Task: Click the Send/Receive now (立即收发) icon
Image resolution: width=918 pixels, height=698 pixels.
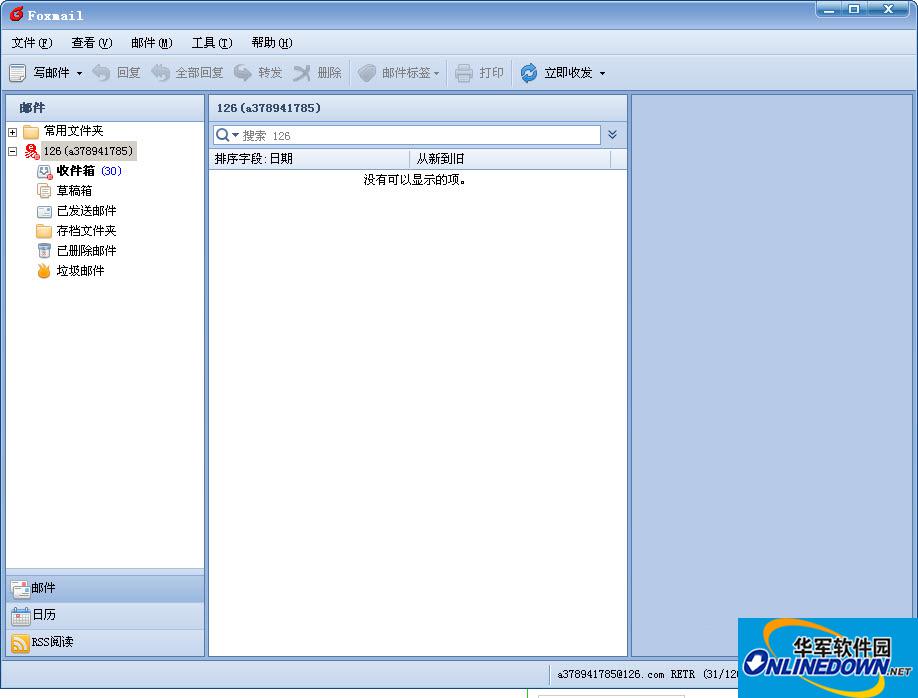Action: pyautogui.click(x=529, y=73)
